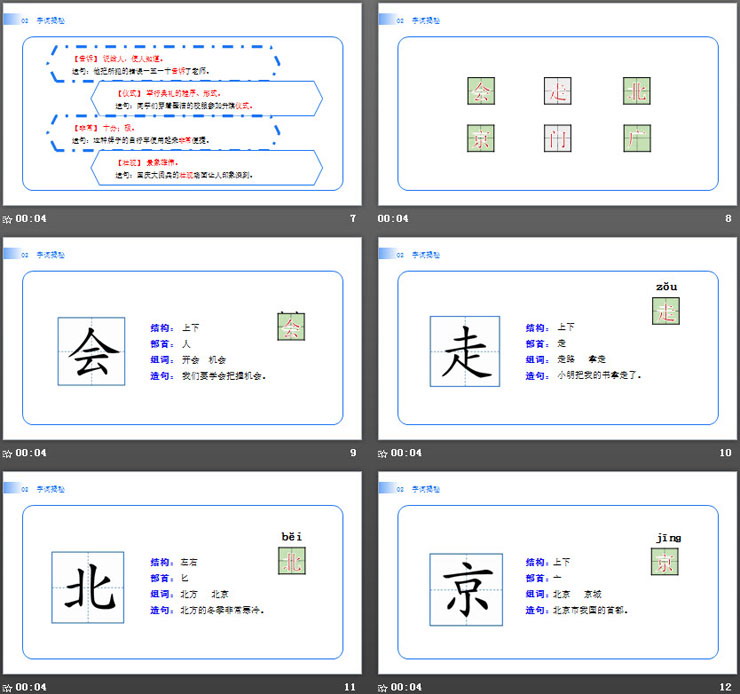
Task: Click the transition star icon under slide 7
Action: [8, 219]
